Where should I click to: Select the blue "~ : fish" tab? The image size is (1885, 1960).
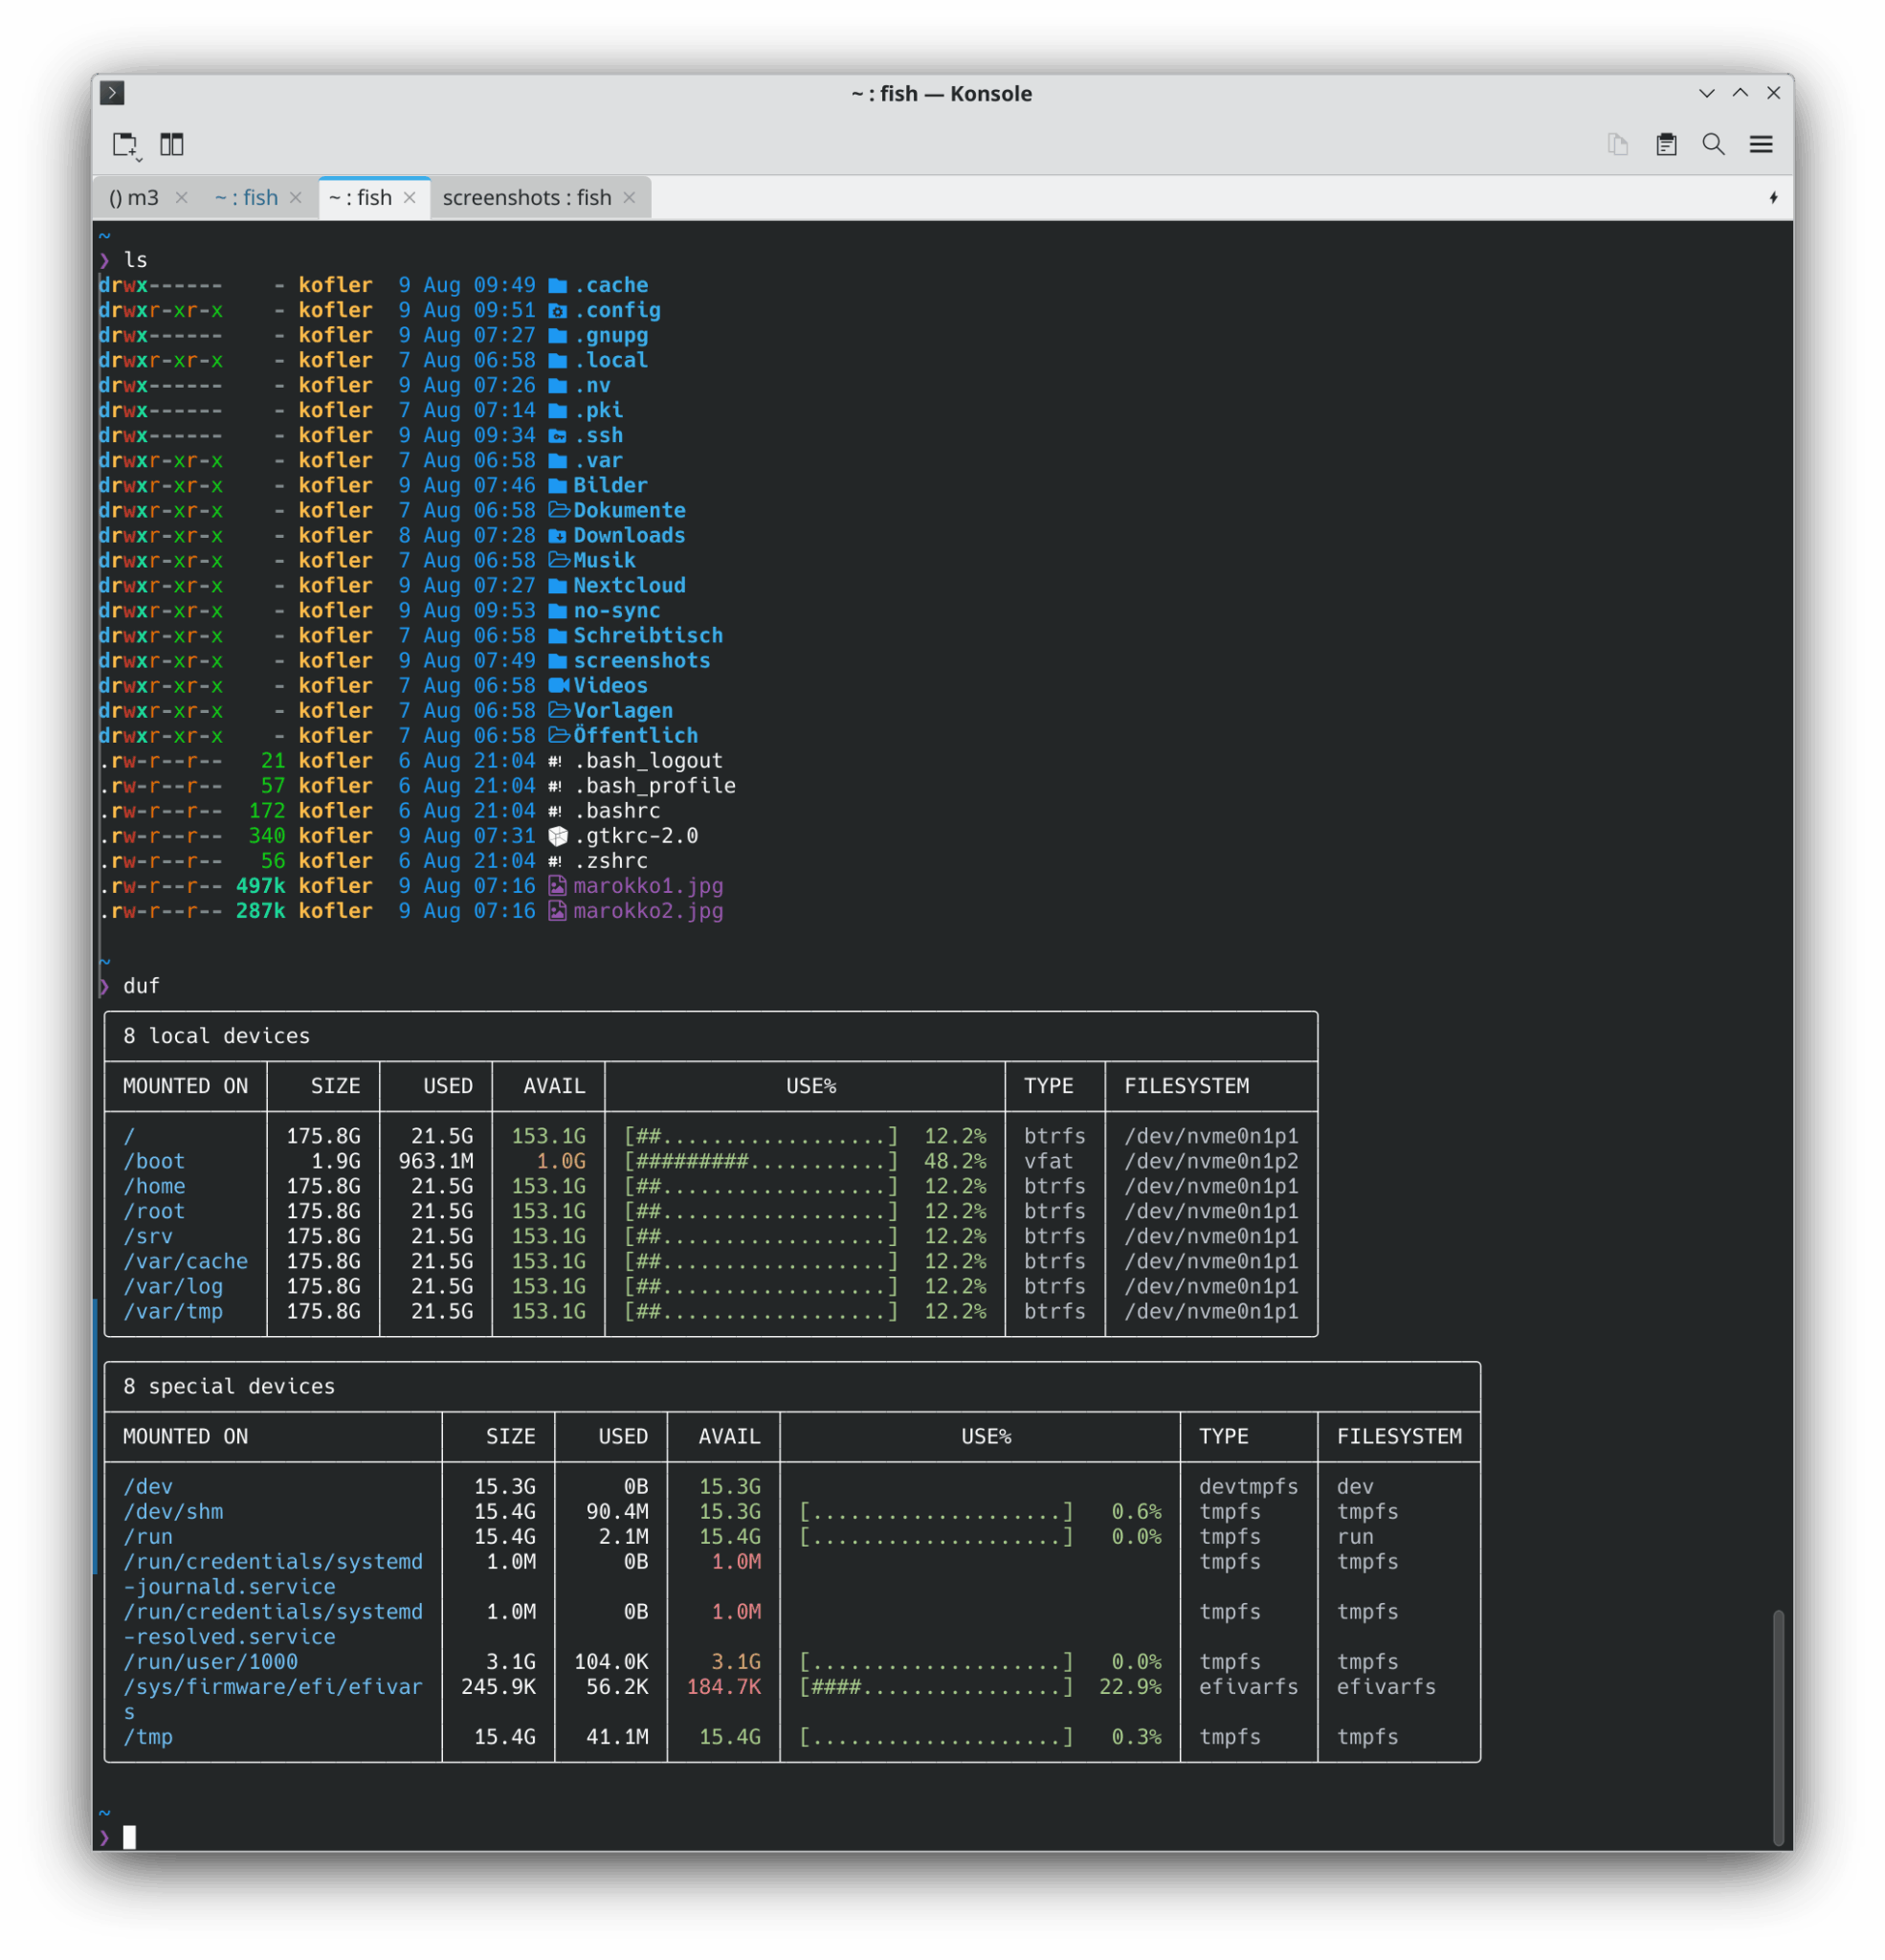[x=246, y=198]
